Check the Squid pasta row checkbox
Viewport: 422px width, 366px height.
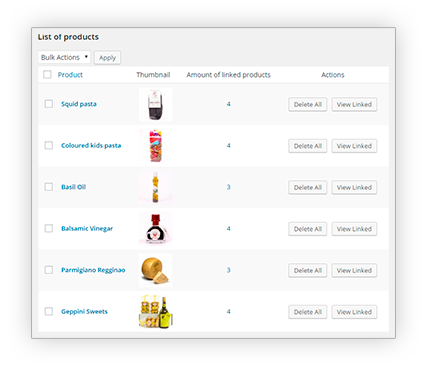tap(49, 104)
